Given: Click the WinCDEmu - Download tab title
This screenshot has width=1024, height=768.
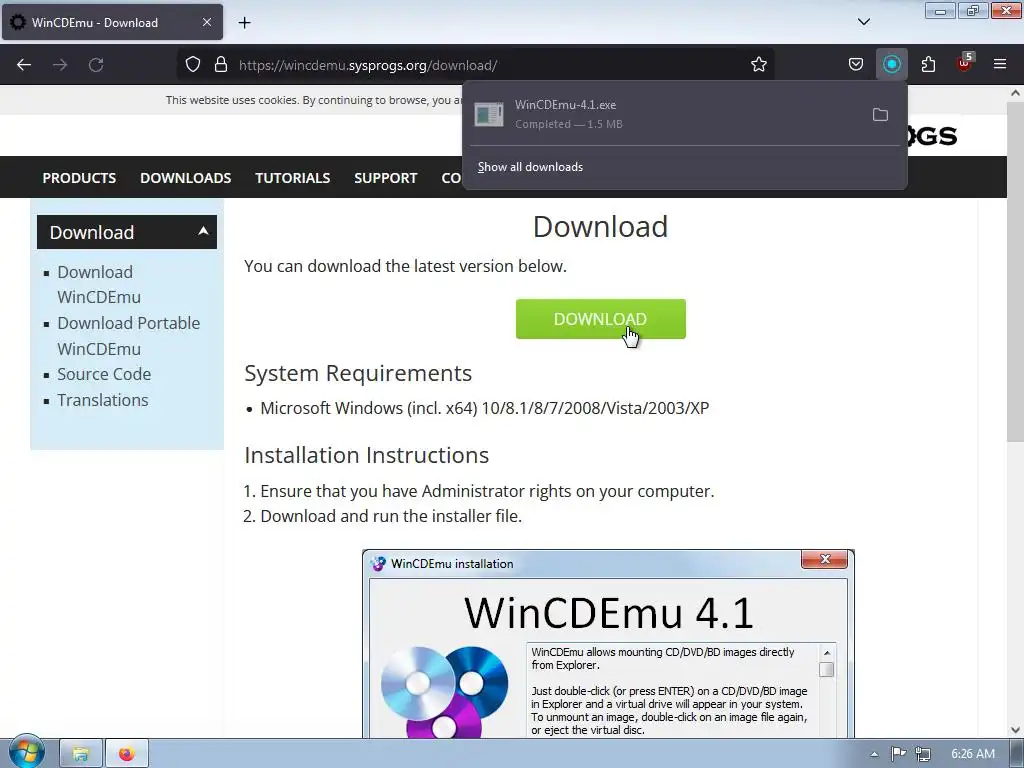Looking at the screenshot, I should (95, 22).
